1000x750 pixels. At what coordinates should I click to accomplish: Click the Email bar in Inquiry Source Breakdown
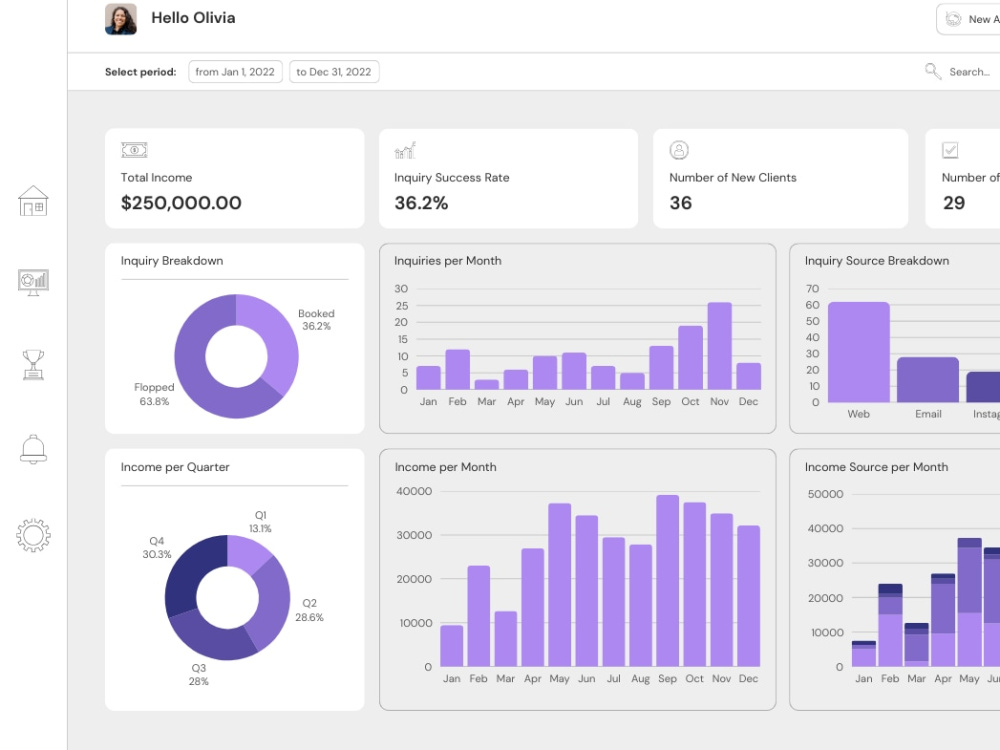pyautogui.click(x=928, y=379)
